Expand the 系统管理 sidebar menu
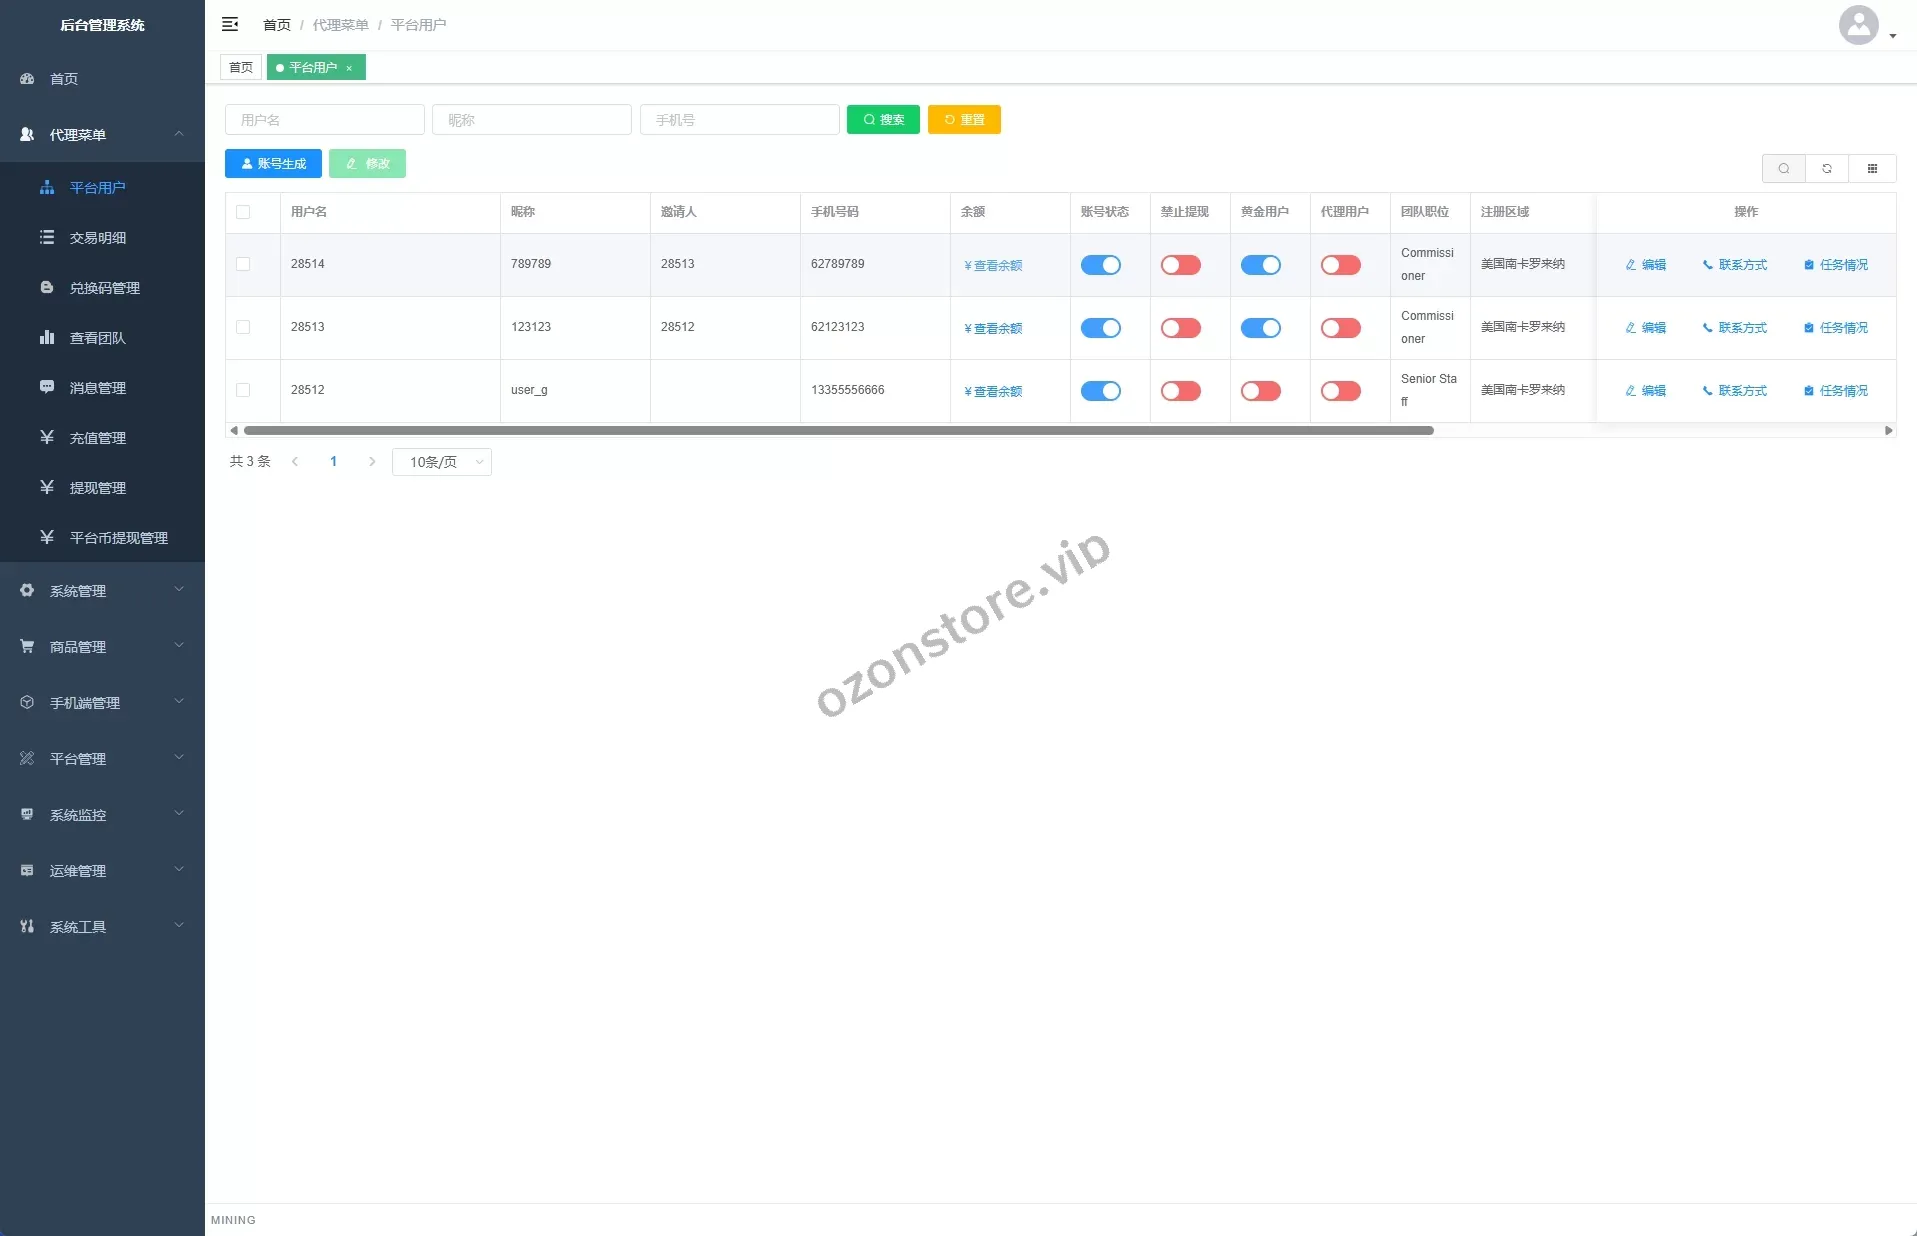This screenshot has width=1917, height=1236. pyautogui.click(x=102, y=591)
